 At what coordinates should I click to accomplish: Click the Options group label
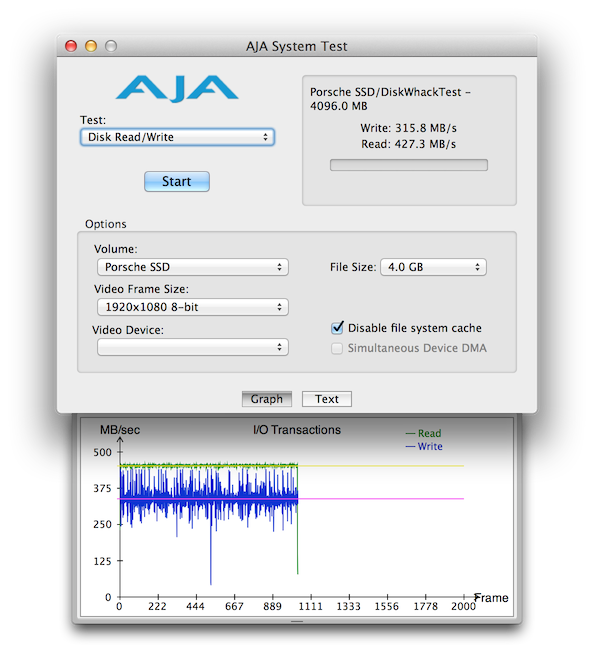point(105,224)
